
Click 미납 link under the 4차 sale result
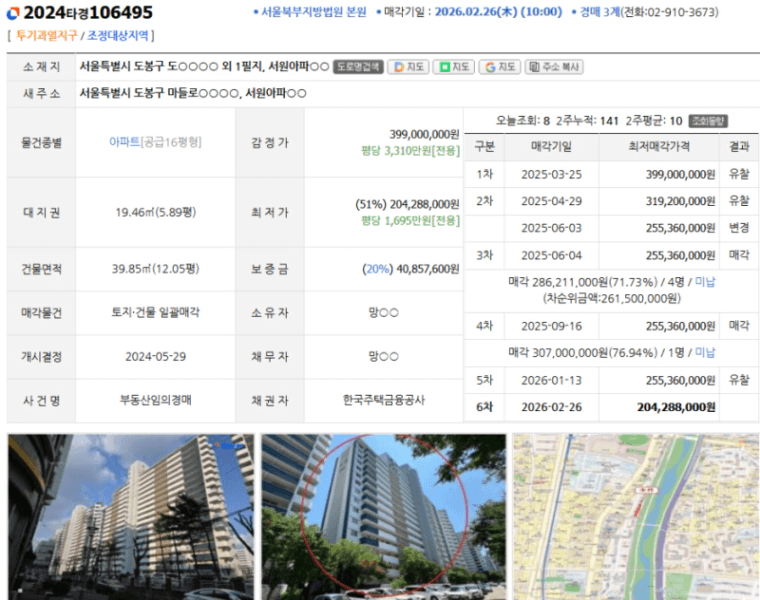coord(705,353)
